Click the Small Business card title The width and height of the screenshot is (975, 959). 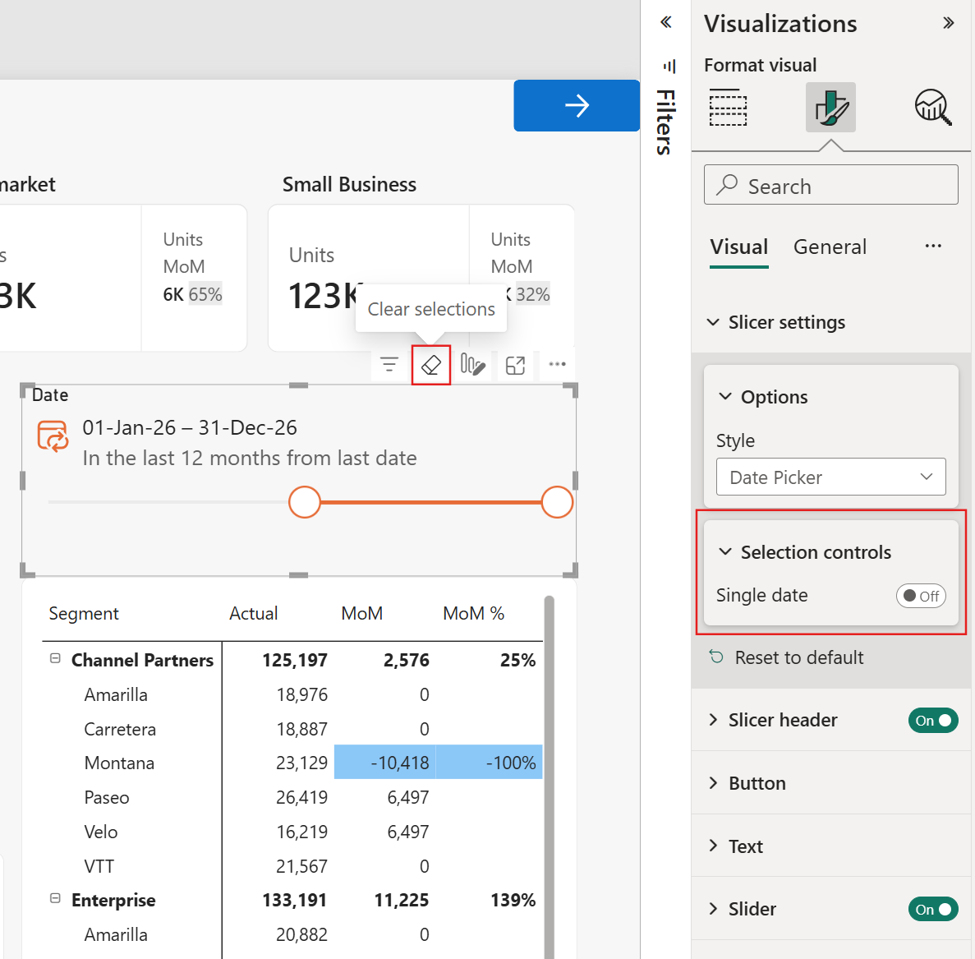(x=349, y=184)
